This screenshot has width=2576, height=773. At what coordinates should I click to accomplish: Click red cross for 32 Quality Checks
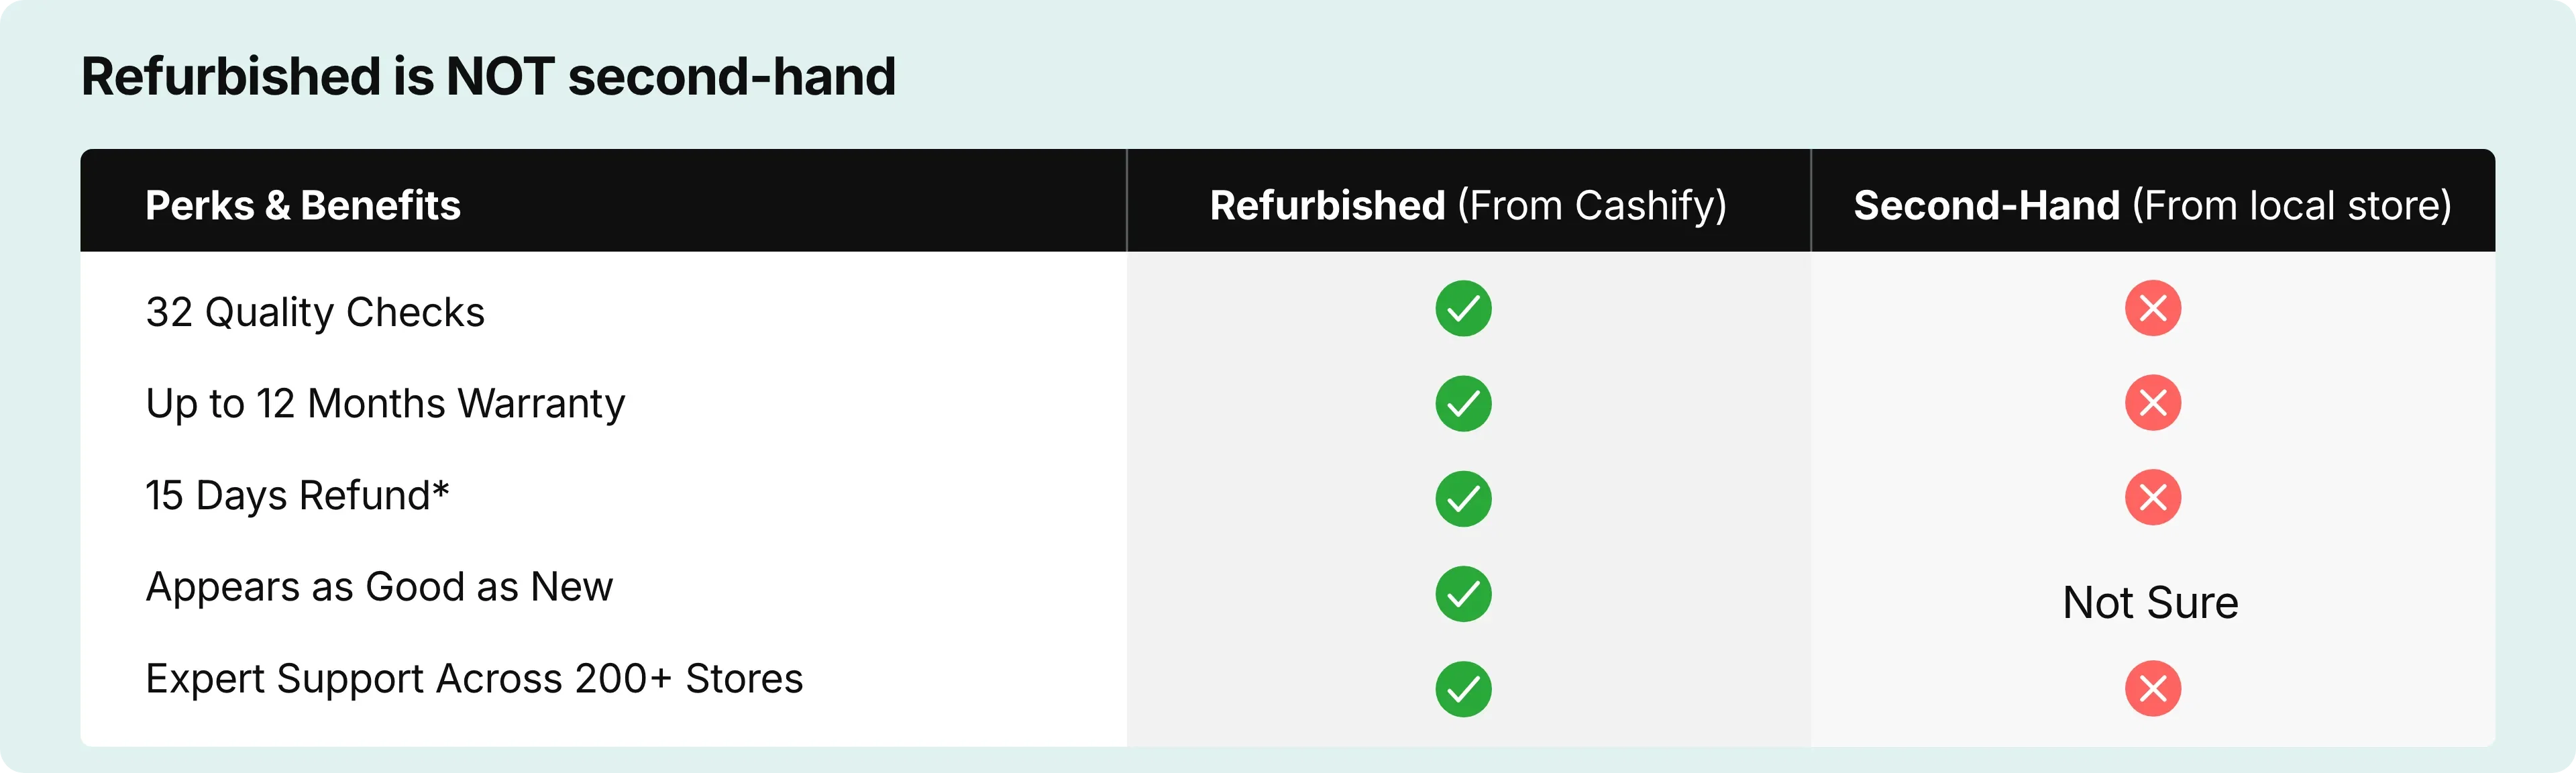pyautogui.click(x=2153, y=308)
